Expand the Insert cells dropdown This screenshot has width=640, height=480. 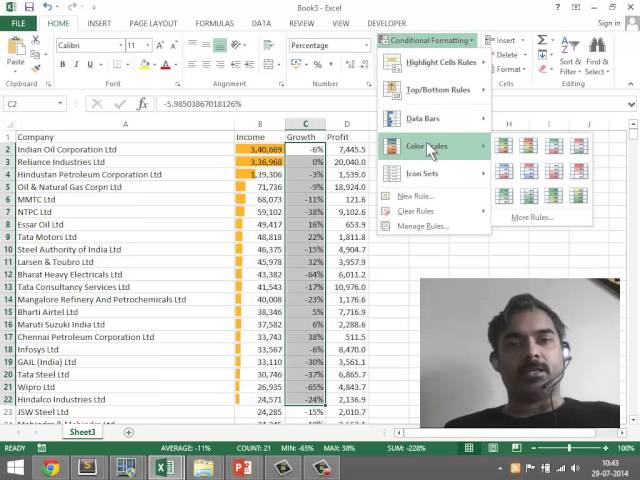tap(523, 40)
